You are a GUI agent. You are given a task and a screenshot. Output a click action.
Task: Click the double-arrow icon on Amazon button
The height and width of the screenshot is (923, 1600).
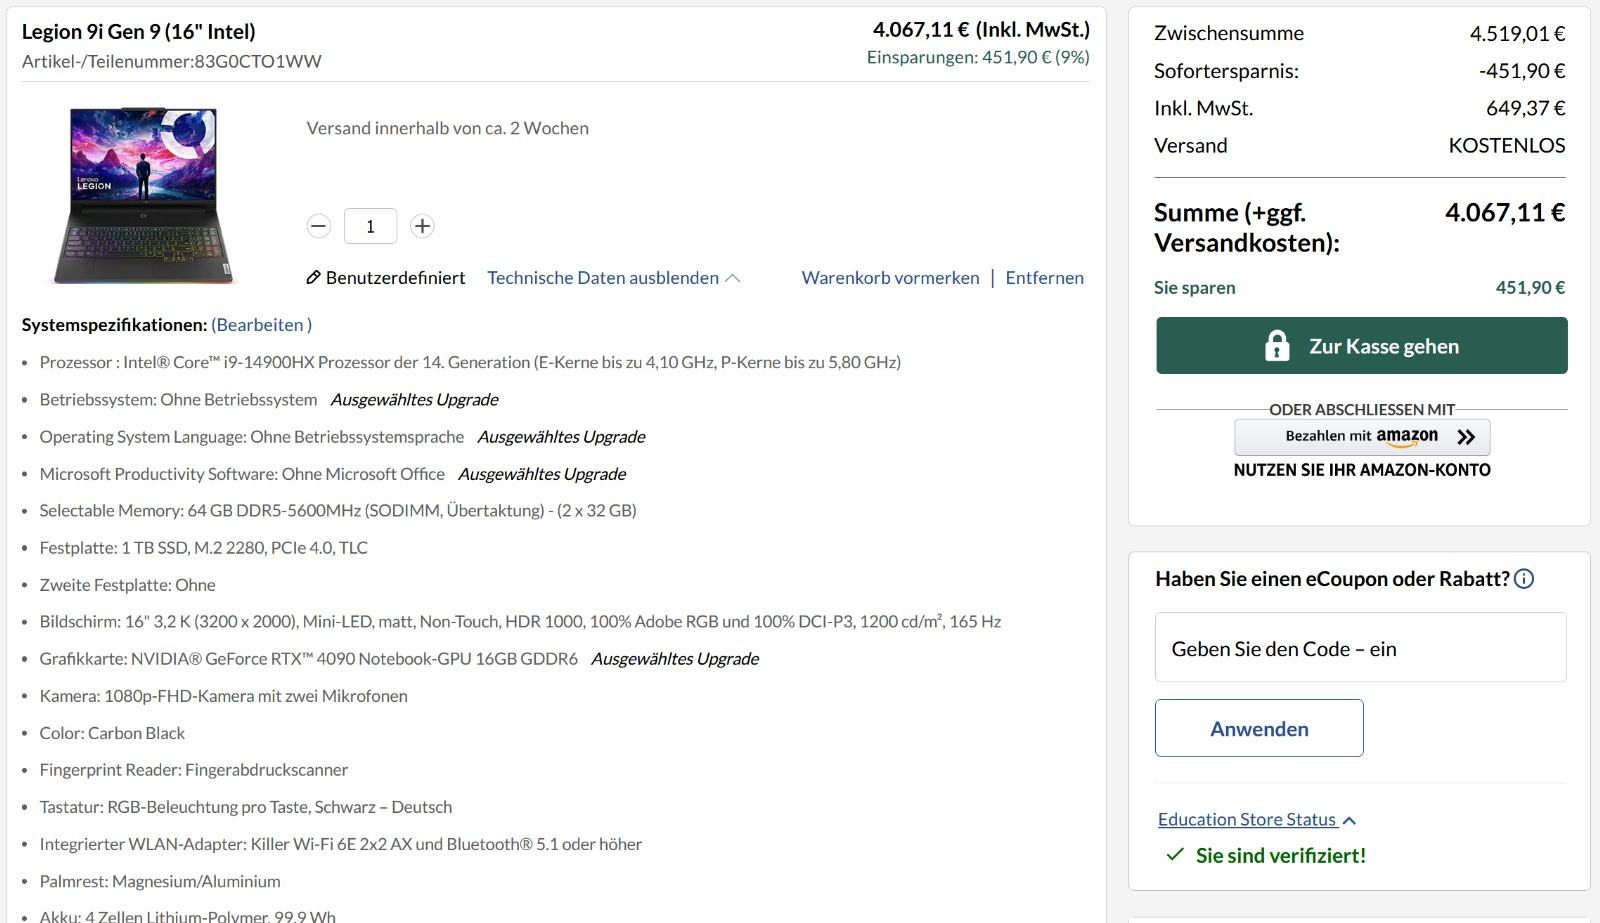(1466, 437)
